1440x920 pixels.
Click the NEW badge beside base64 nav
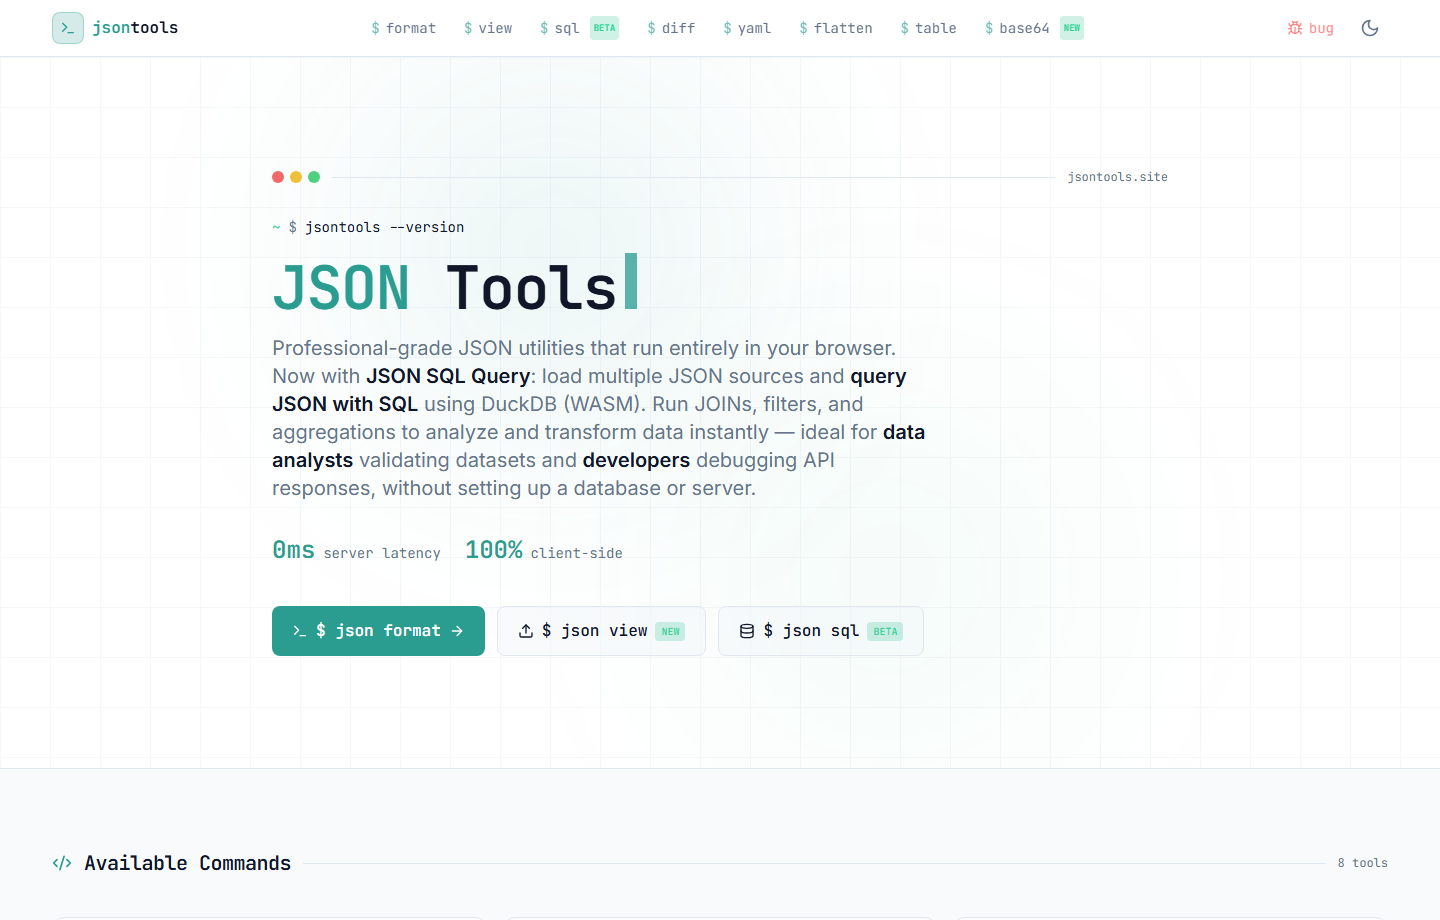1072,28
